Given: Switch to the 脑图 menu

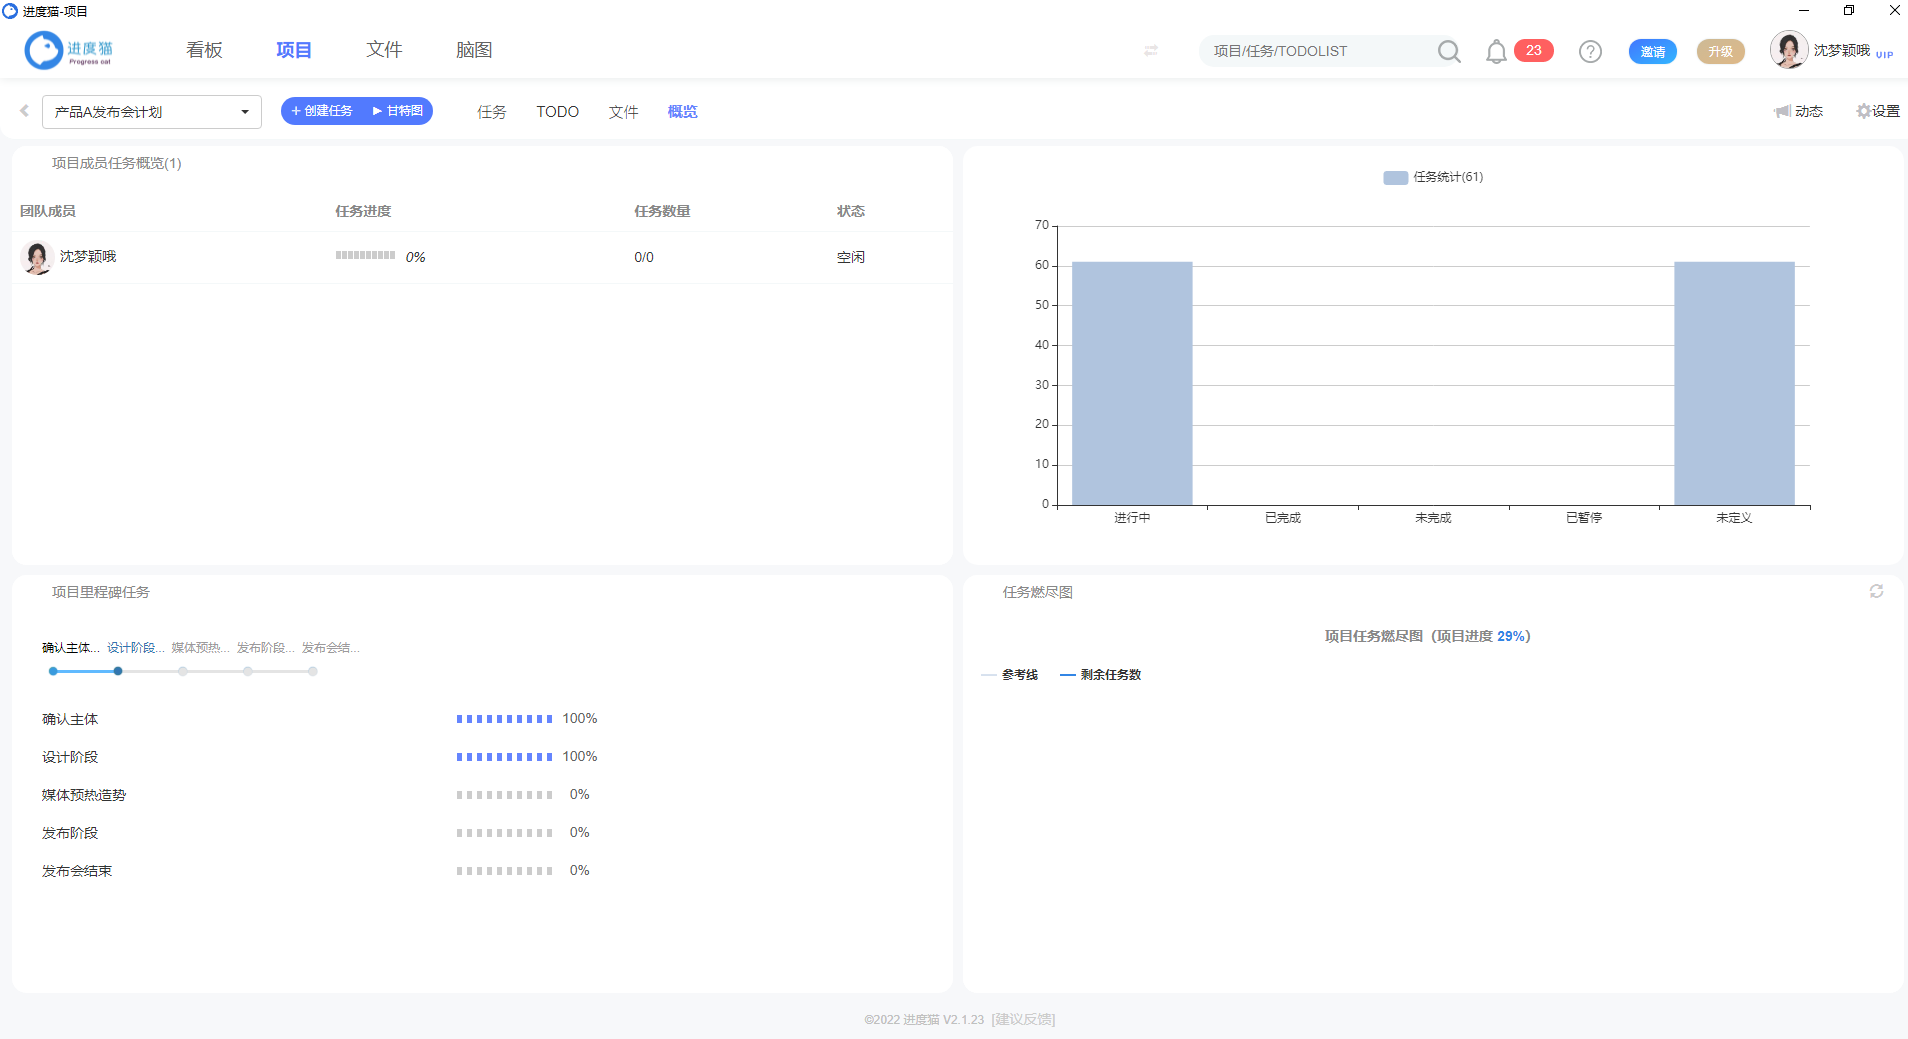Looking at the screenshot, I should click(x=474, y=50).
